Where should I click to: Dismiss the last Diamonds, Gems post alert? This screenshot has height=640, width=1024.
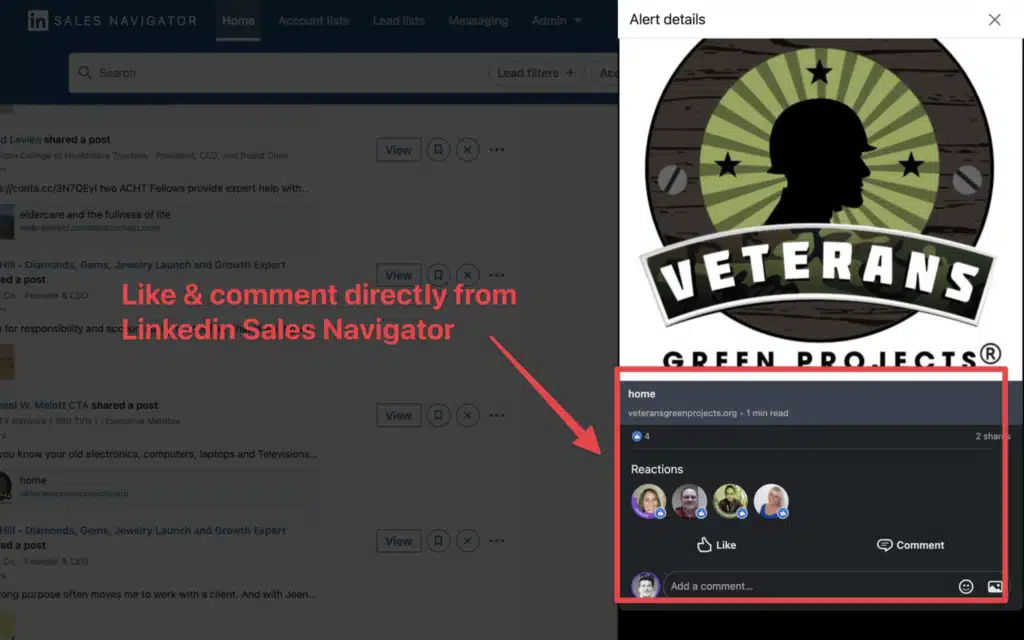coord(468,541)
